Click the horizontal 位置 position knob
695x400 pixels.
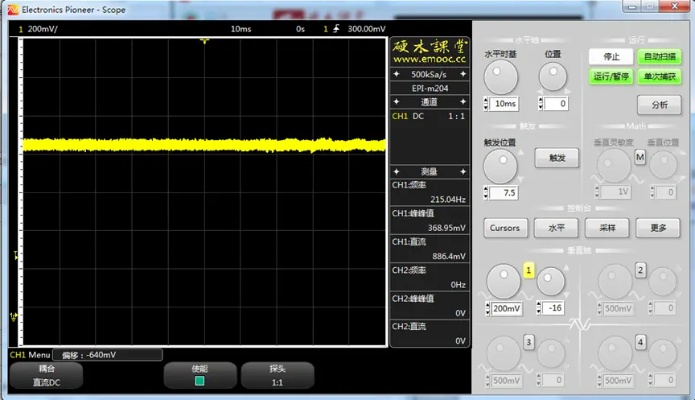[552, 76]
